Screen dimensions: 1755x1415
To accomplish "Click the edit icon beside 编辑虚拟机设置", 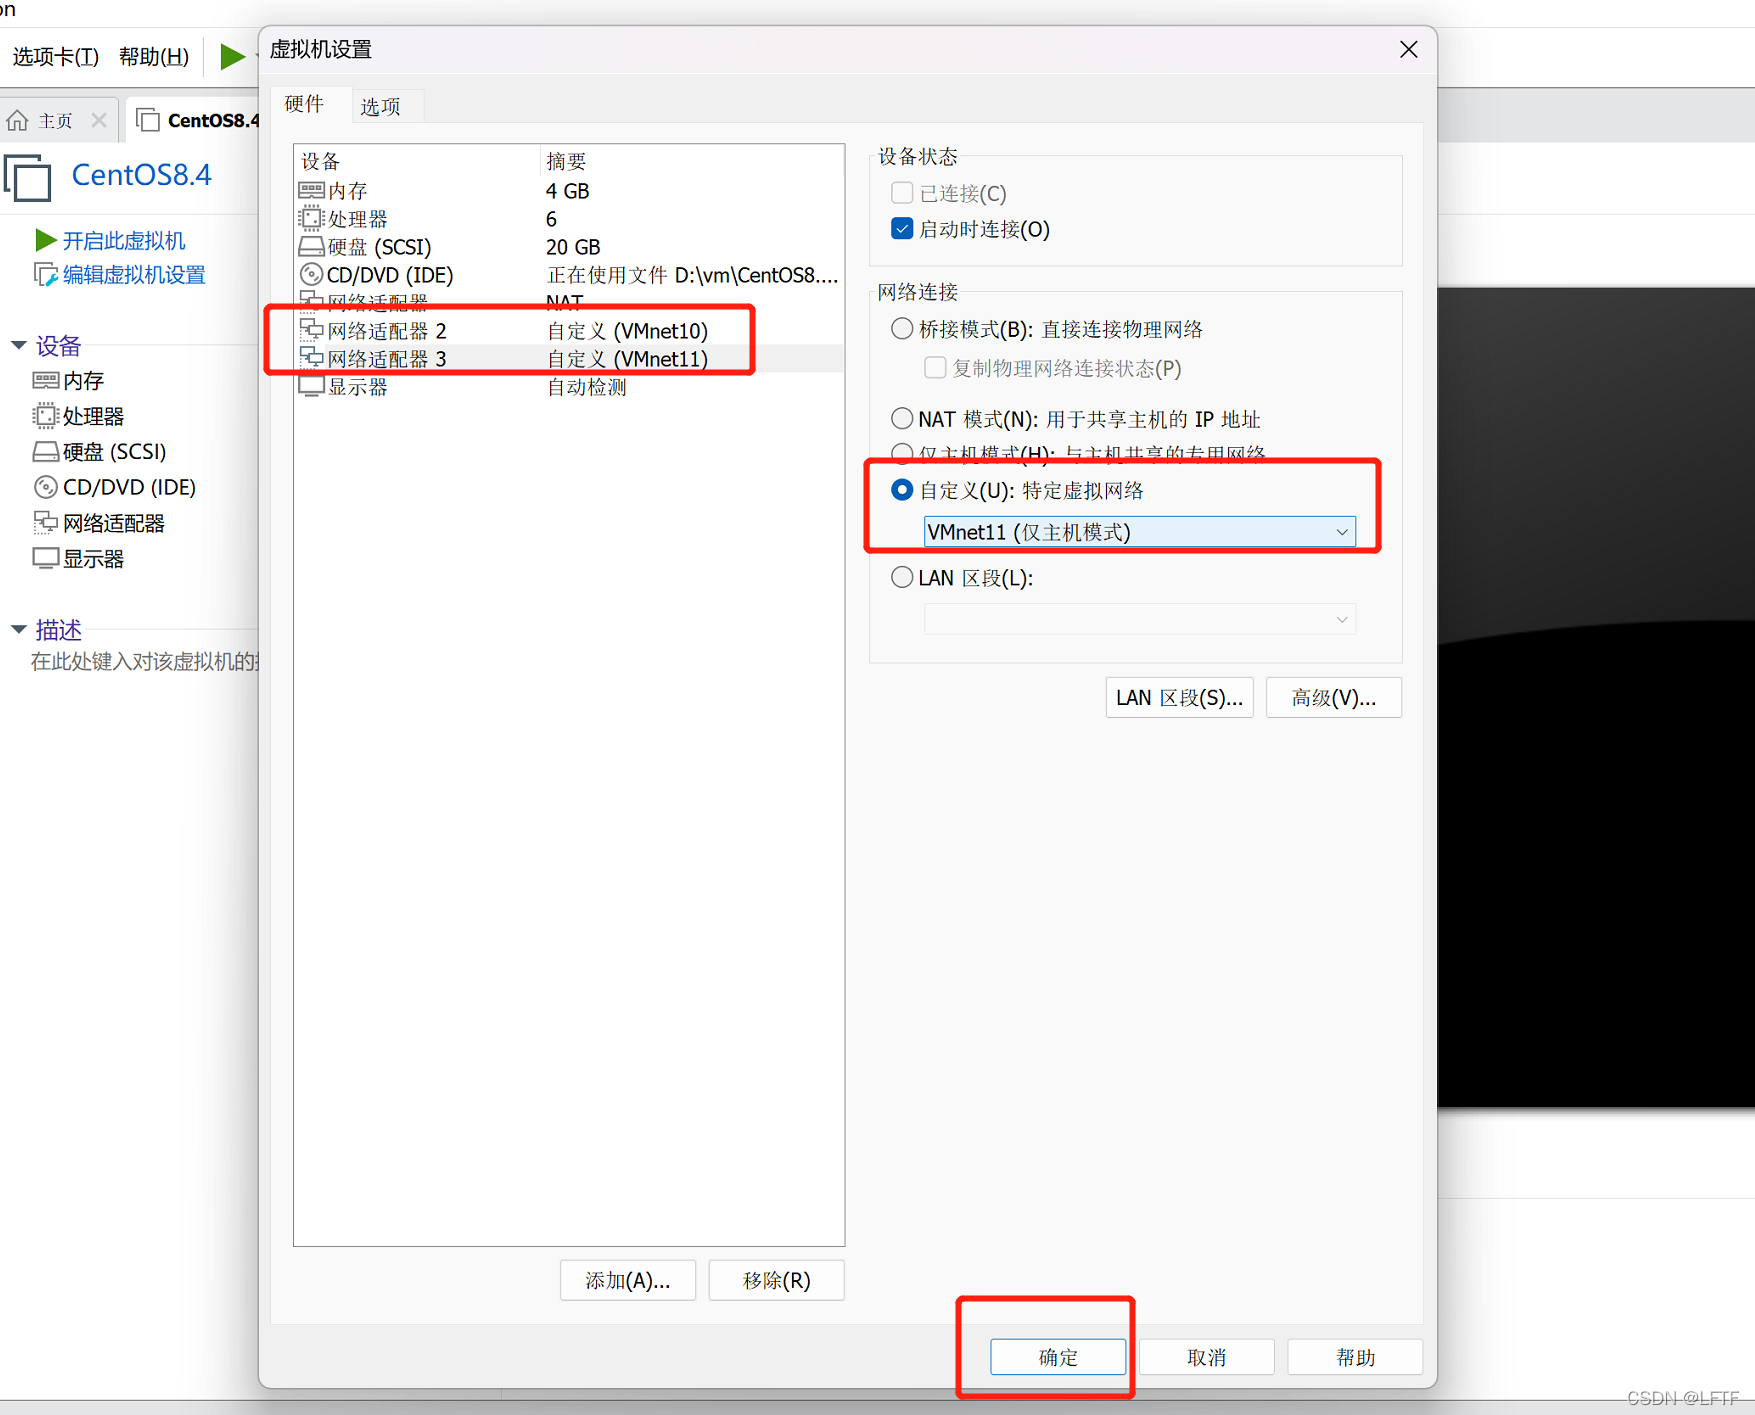I will point(45,274).
